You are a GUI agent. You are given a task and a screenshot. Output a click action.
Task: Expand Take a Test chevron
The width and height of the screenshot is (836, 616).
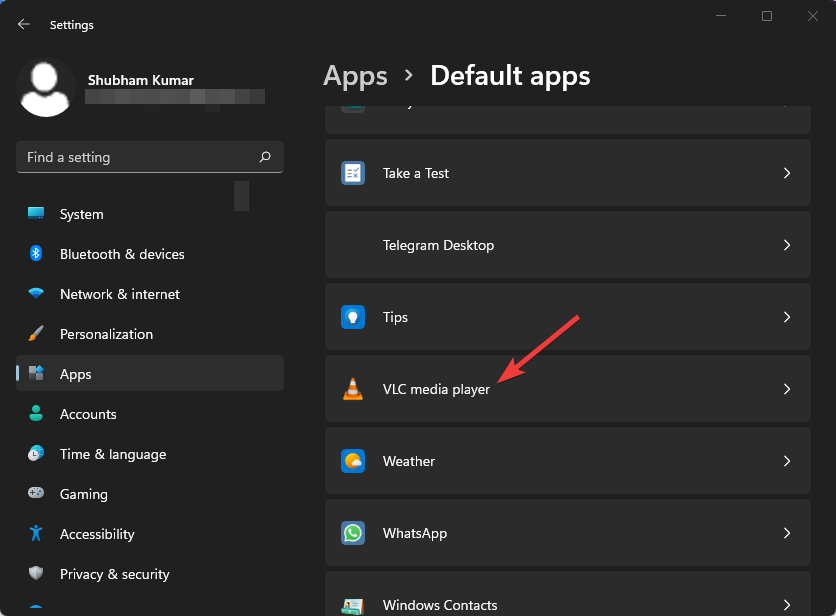(787, 173)
